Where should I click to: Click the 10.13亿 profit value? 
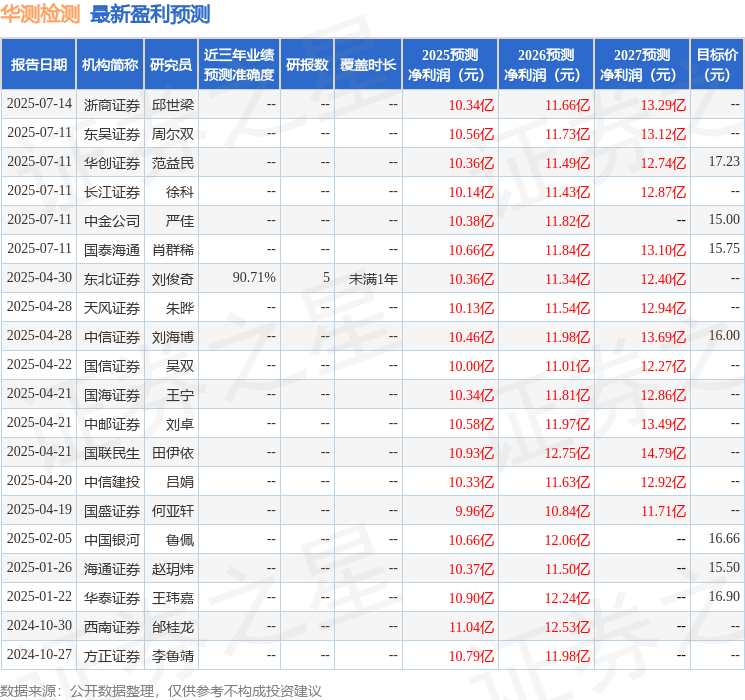click(x=471, y=308)
